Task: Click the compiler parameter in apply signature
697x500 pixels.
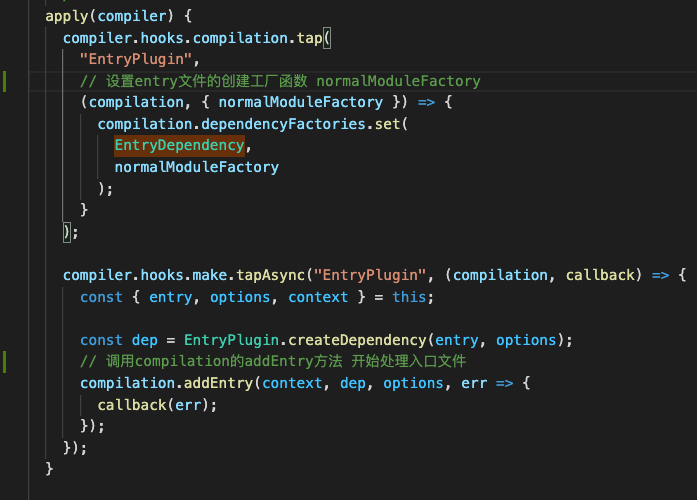Action: (x=132, y=17)
